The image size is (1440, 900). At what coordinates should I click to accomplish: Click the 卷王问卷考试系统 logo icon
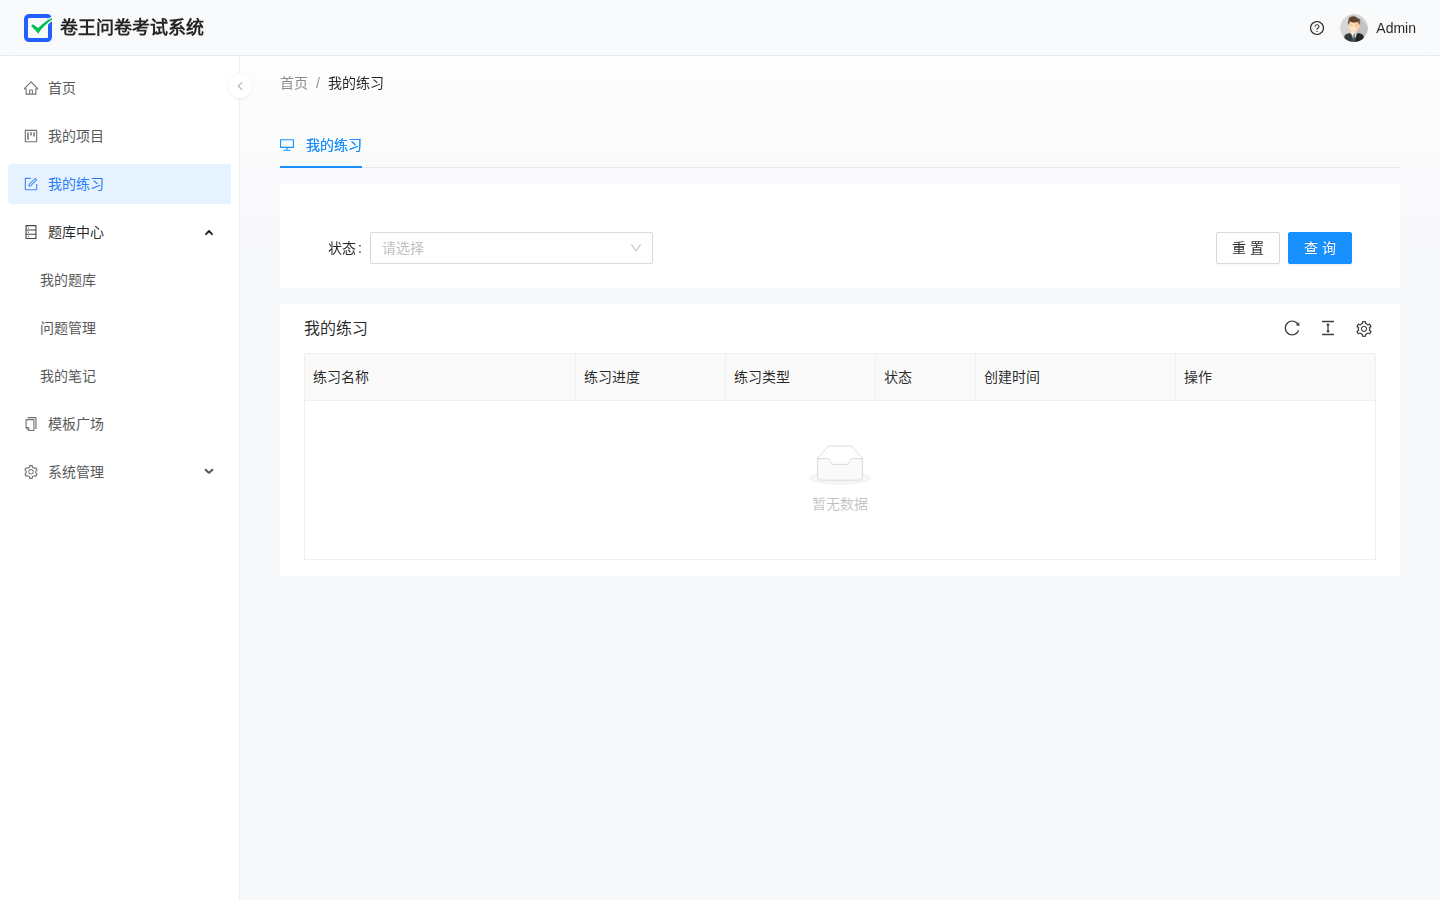coord(38,28)
